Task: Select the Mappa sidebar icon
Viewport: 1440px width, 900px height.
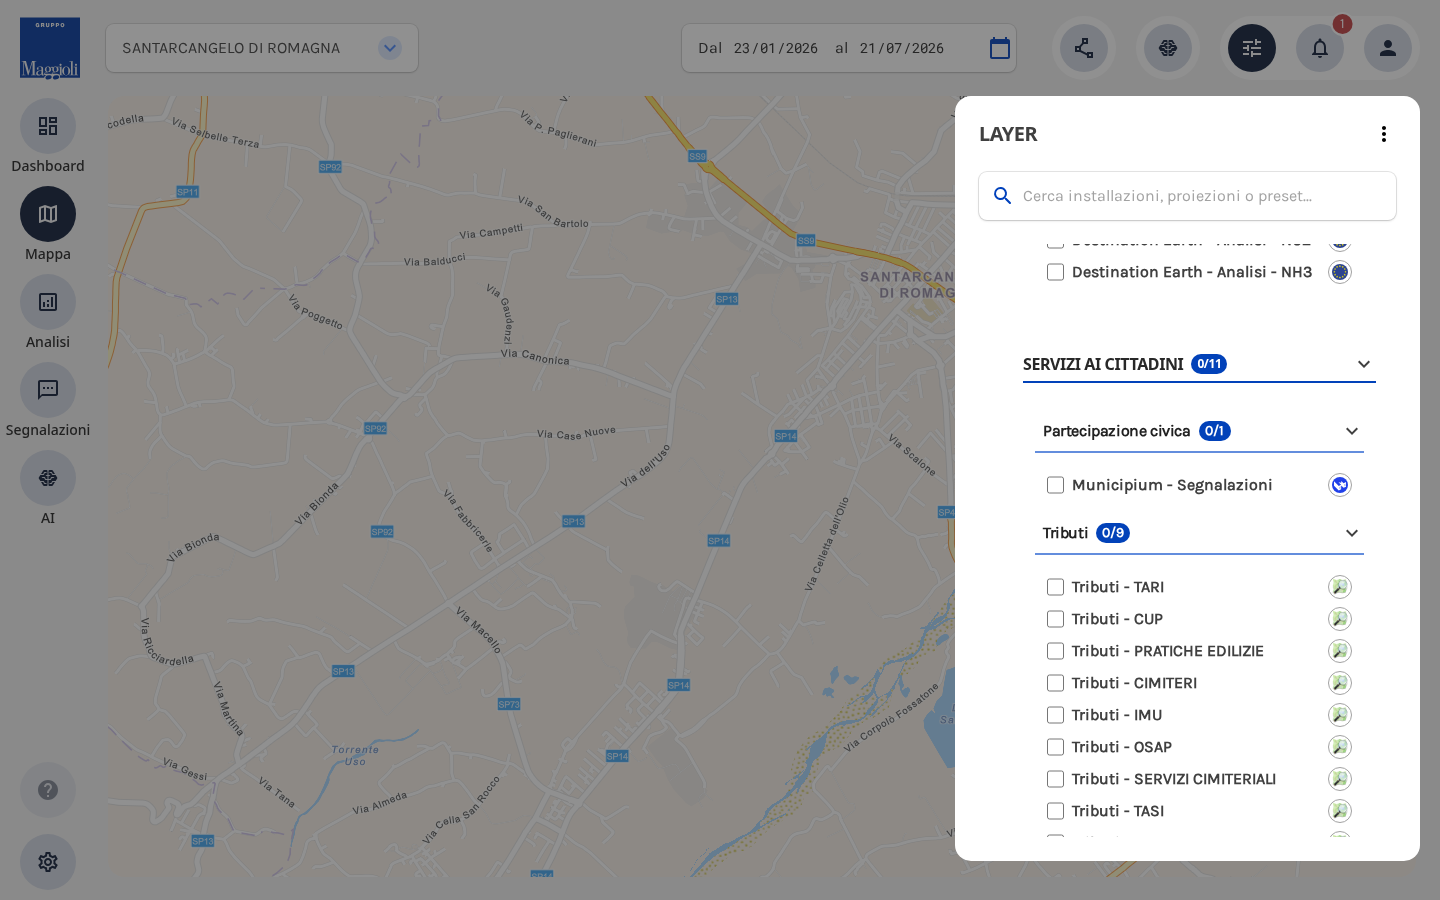Action: (48, 214)
